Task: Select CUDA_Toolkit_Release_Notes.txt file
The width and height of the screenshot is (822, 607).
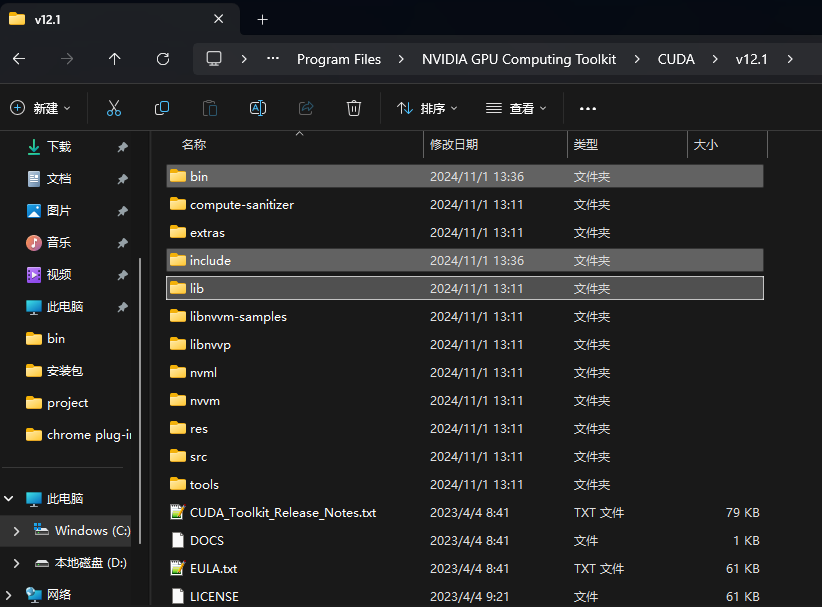Action: click(x=465, y=513)
